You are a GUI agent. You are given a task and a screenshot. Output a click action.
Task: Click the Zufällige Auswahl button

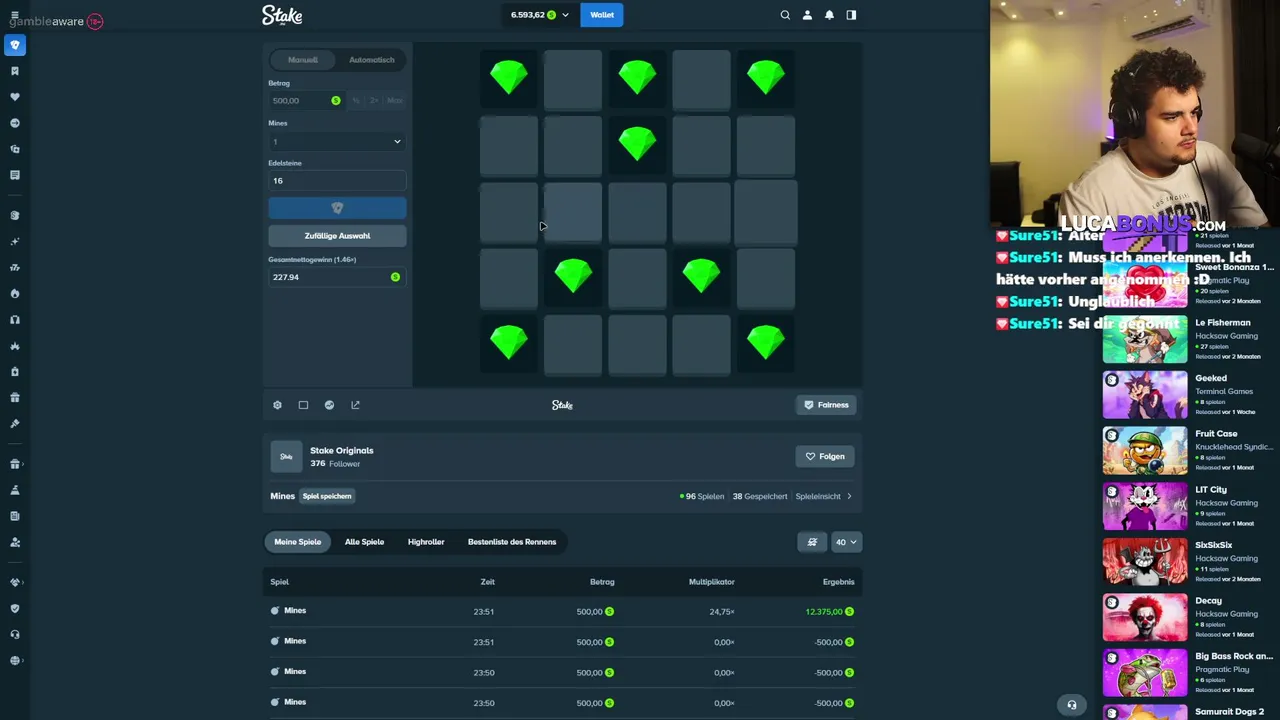[x=337, y=236]
